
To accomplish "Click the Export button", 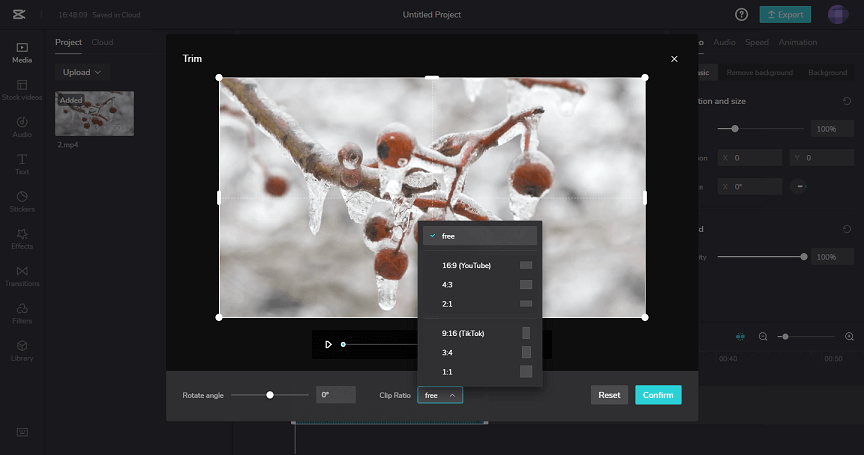I will (x=785, y=14).
